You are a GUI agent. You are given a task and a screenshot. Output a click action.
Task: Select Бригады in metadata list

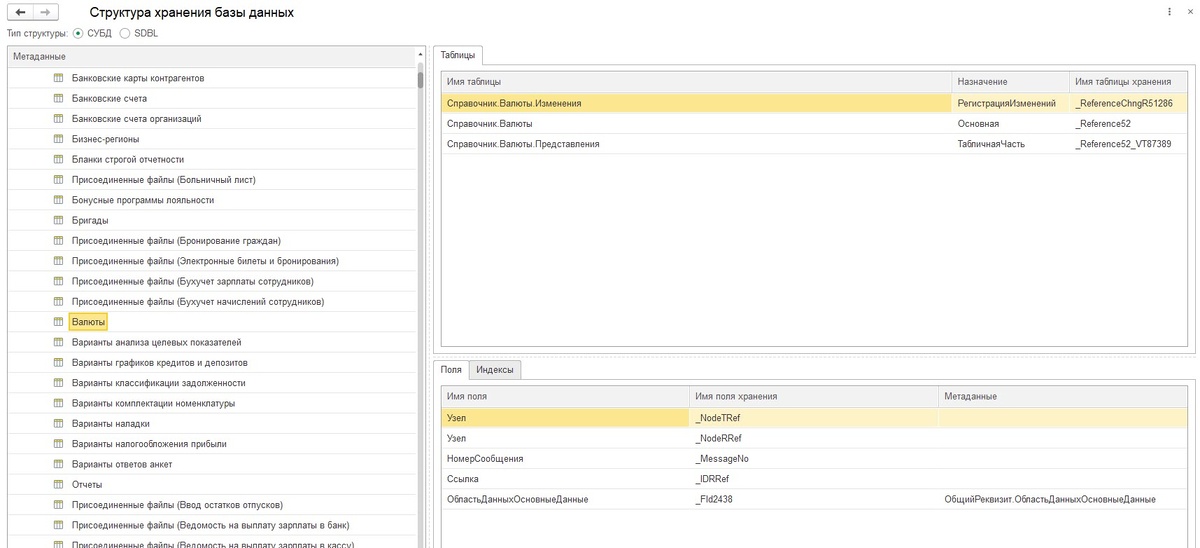pyautogui.click(x=90, y=220)
